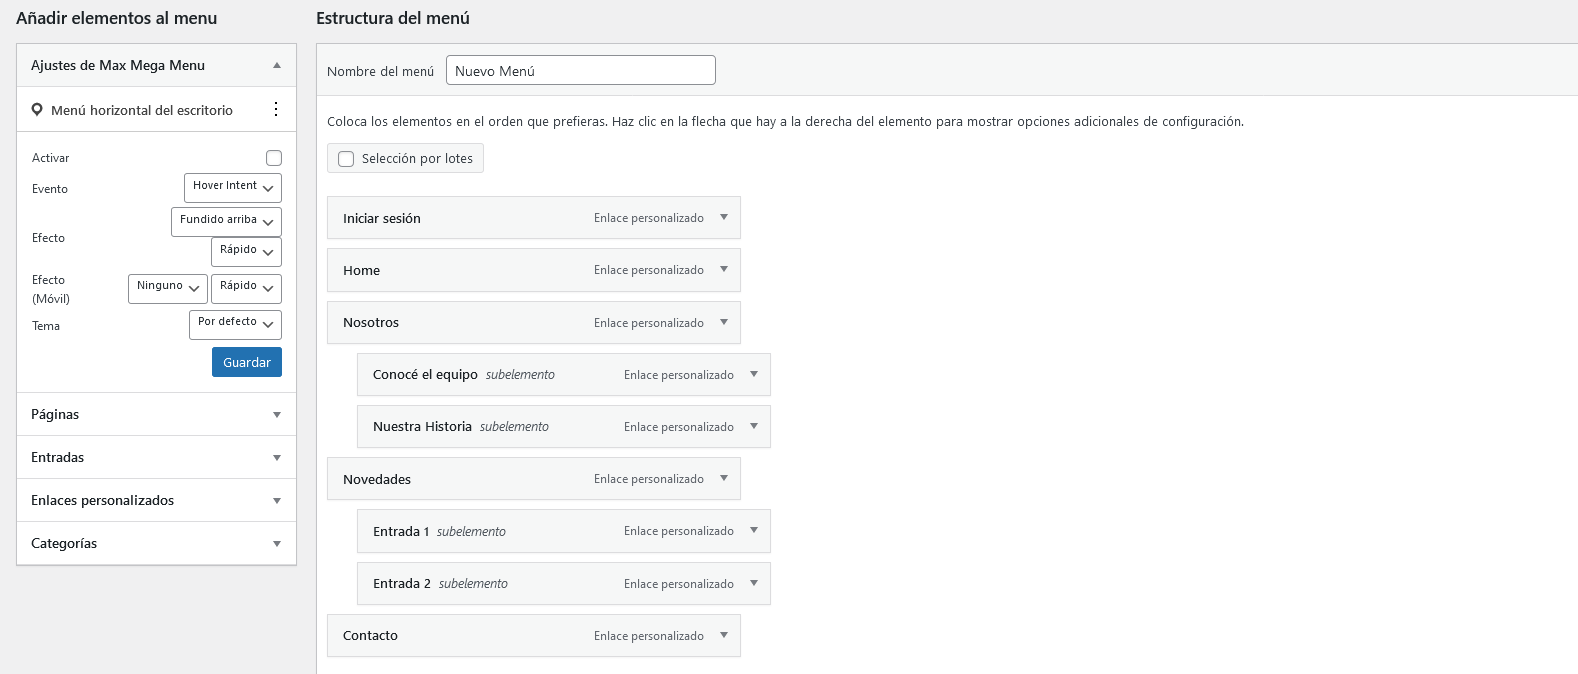
Task: Click the Nombre del menú text field
Action: coord(580,71)
